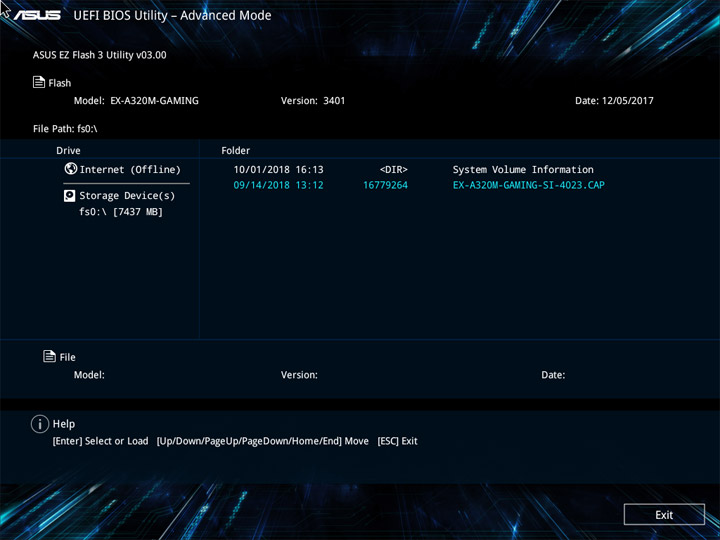
Task: Select Storage Device(s) in the Drive list
Action: (x=119, y=196)
